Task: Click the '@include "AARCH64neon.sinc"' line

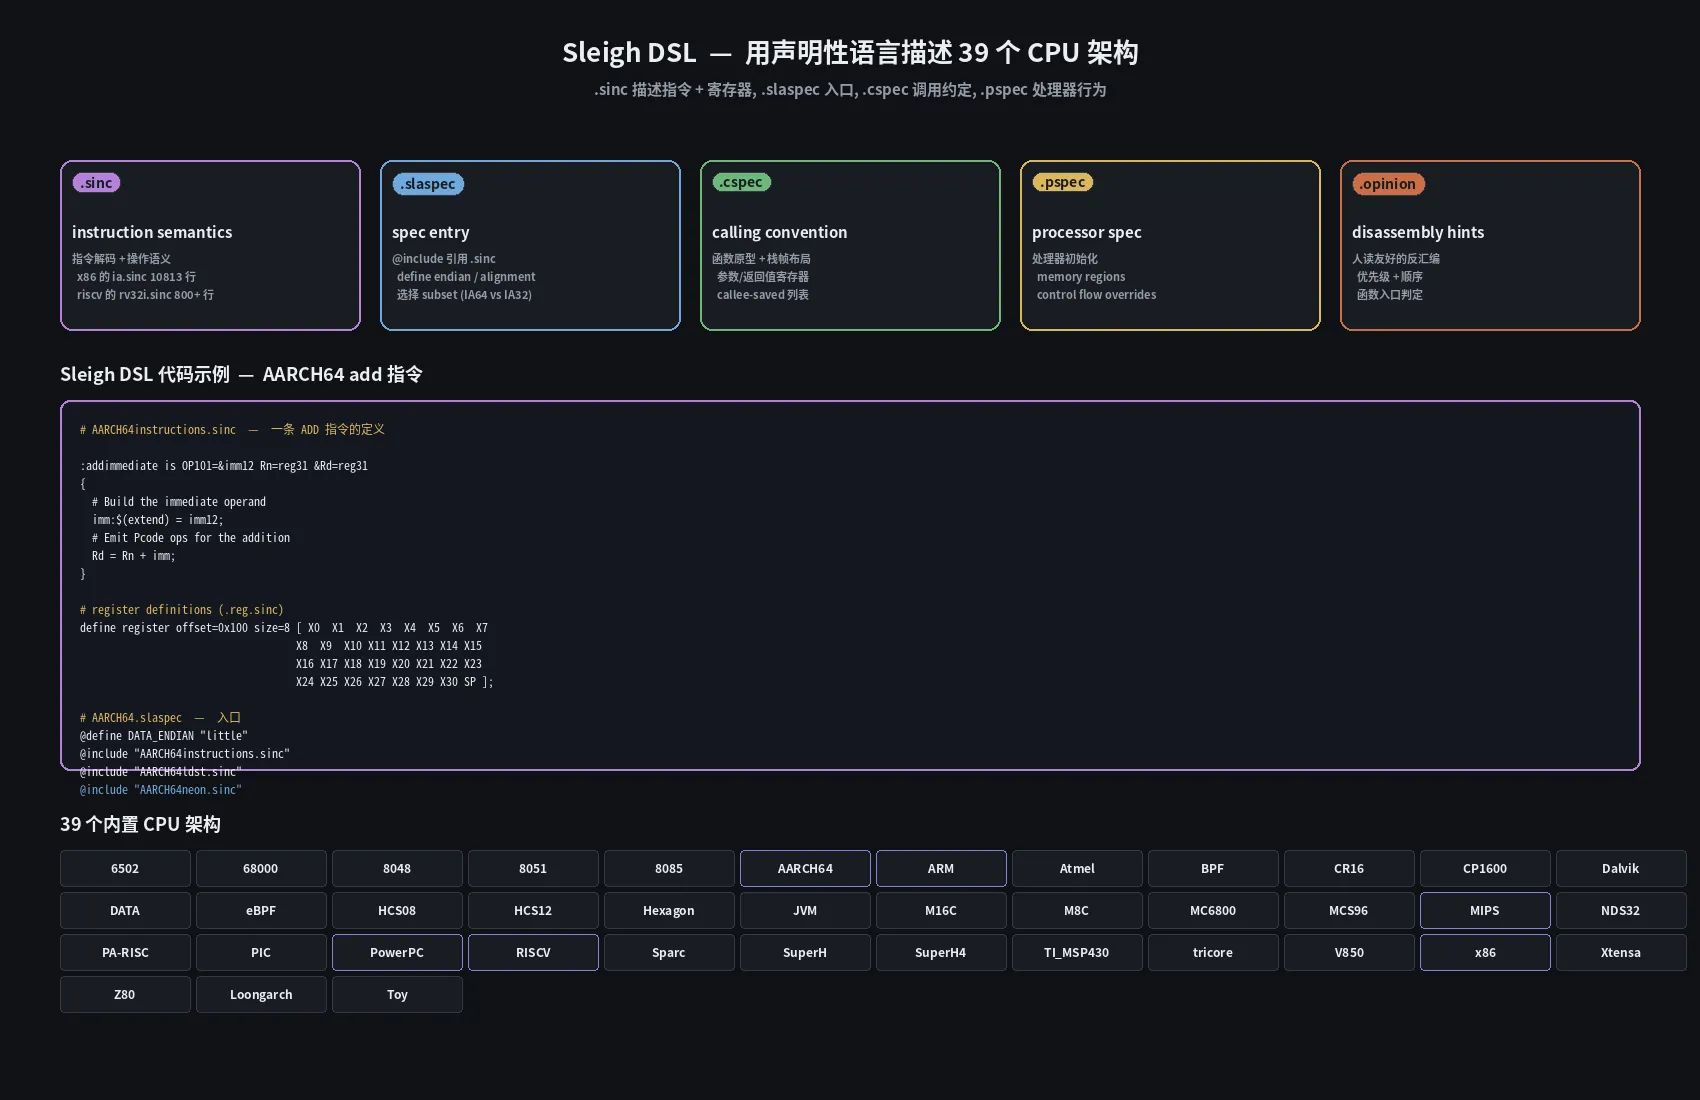Action: [161, 790]
